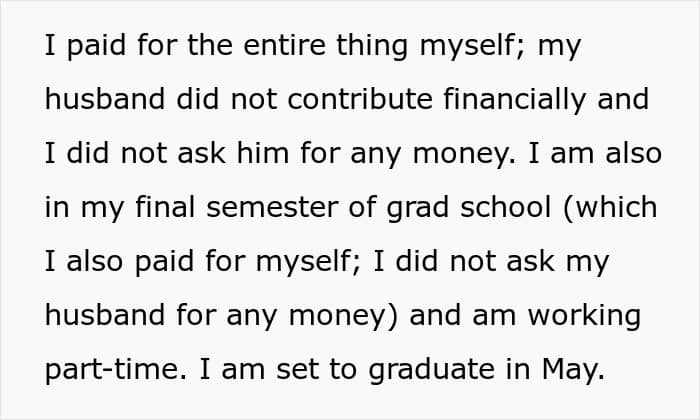The image size is (700, 420).
Task: Click the word "contribute"
Action: tap(360, 99)
